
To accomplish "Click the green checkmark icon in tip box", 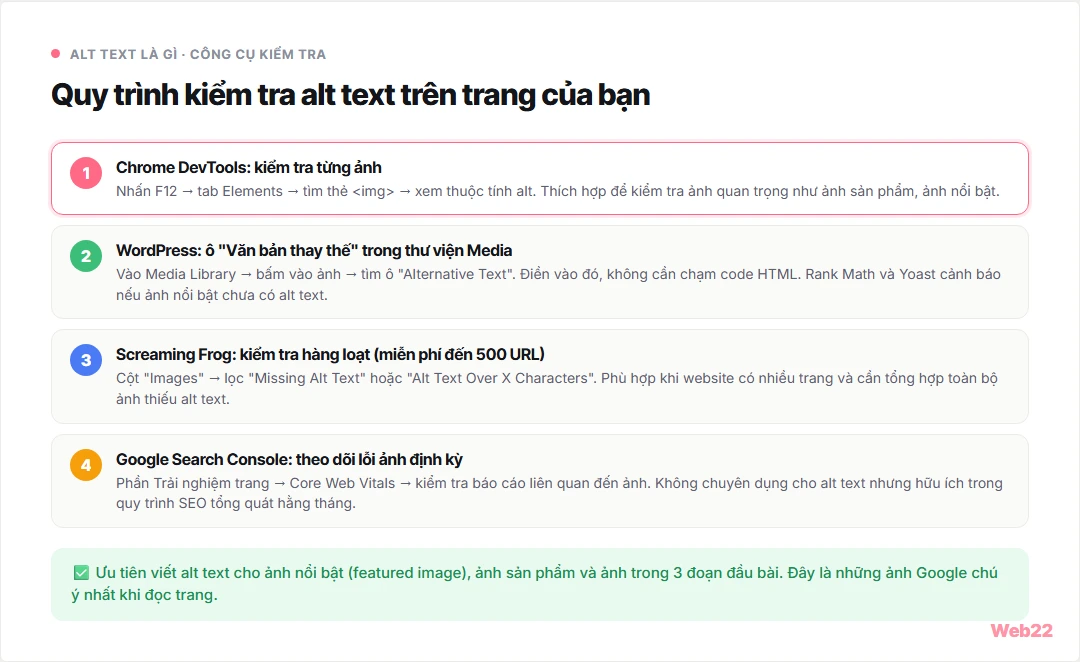I will tap(81, 572).
